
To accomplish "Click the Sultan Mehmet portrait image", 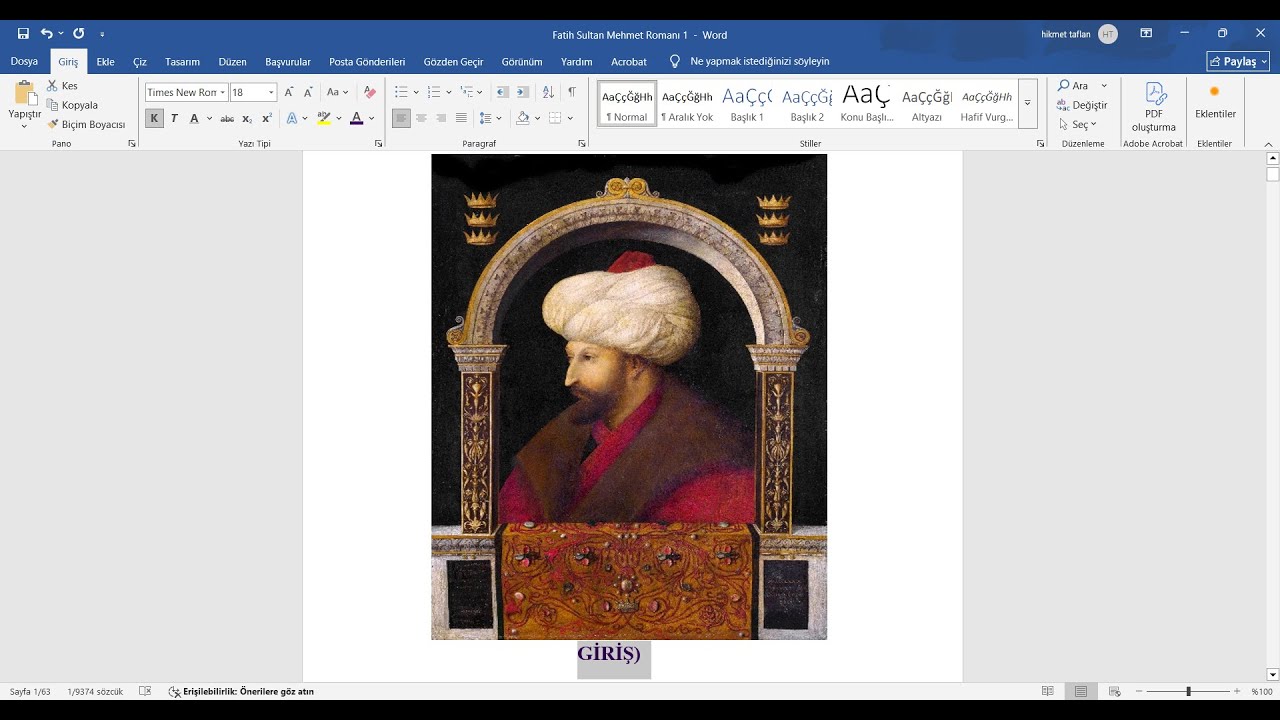I will coord(629,397).
